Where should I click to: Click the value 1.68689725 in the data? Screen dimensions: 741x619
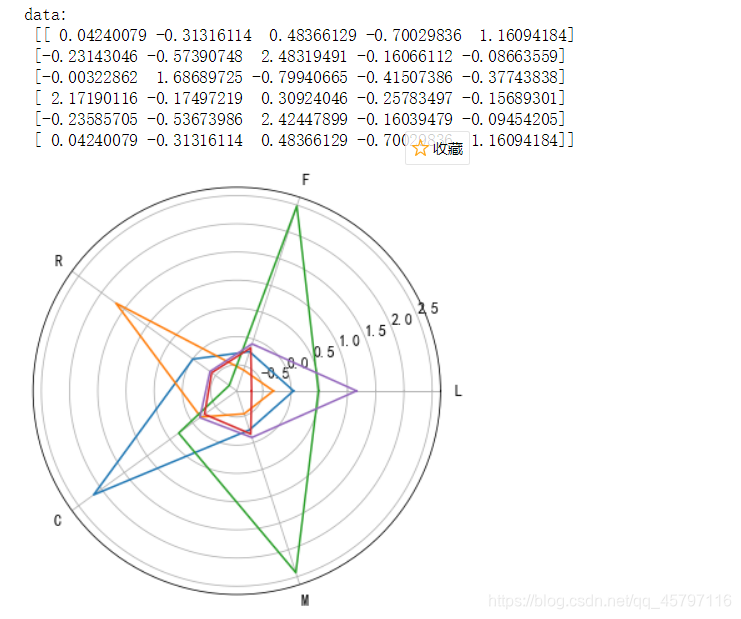pyautogui.click(x=199, y=77)
